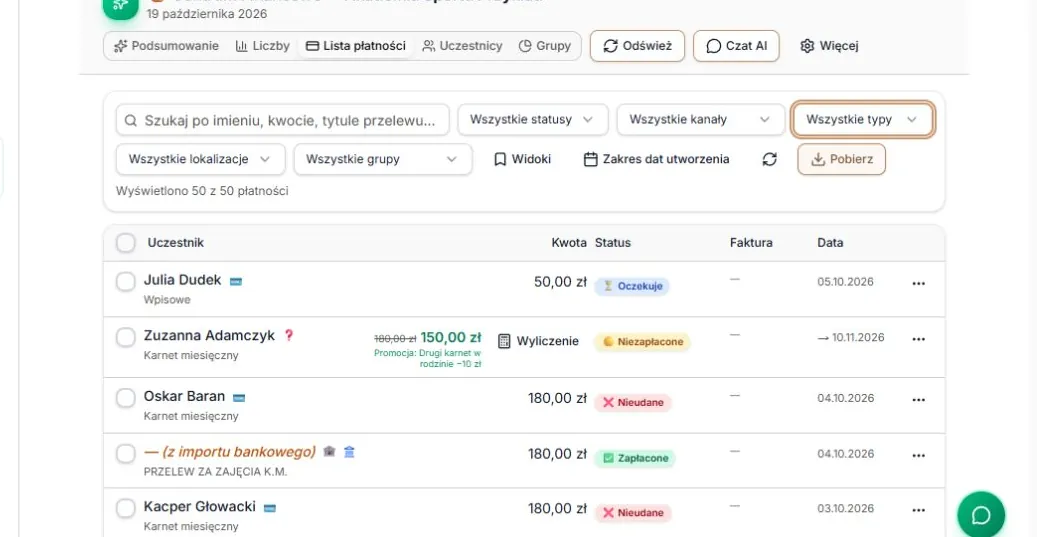Select the bank import row checkbox
1037x537 pixels.
point(126,454)
